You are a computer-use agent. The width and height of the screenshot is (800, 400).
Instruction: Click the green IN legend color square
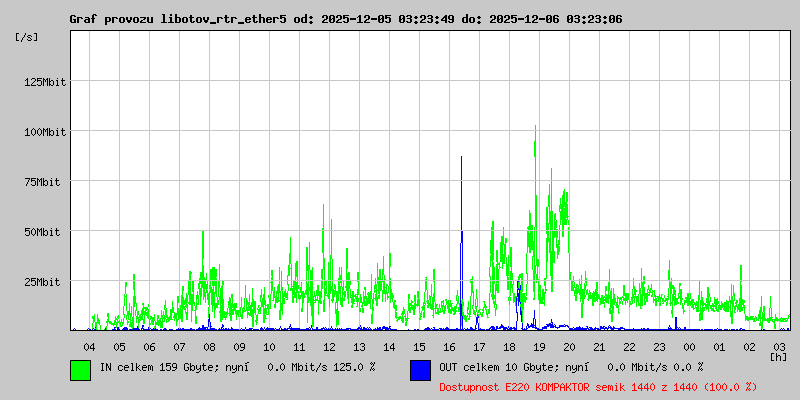[x=80, y=369]
